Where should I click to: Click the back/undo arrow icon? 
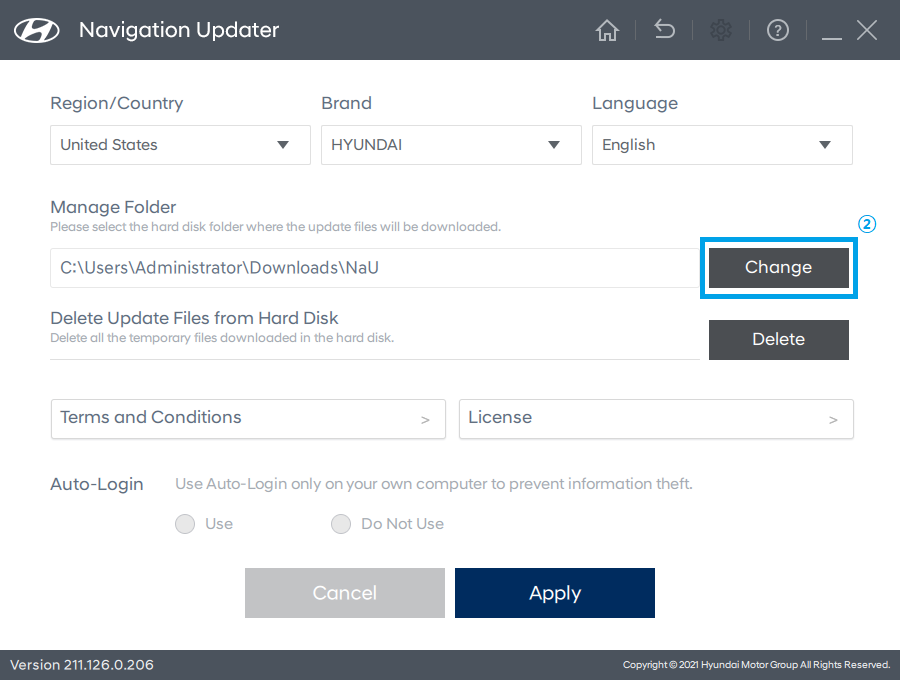click(664, 30)
